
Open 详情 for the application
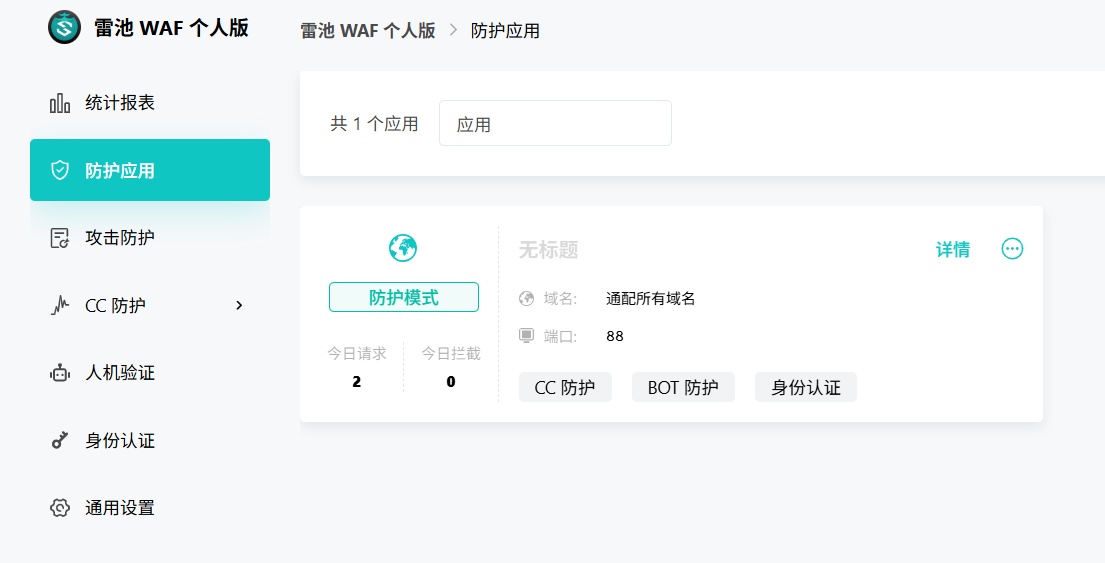click(x=952, y=250)
